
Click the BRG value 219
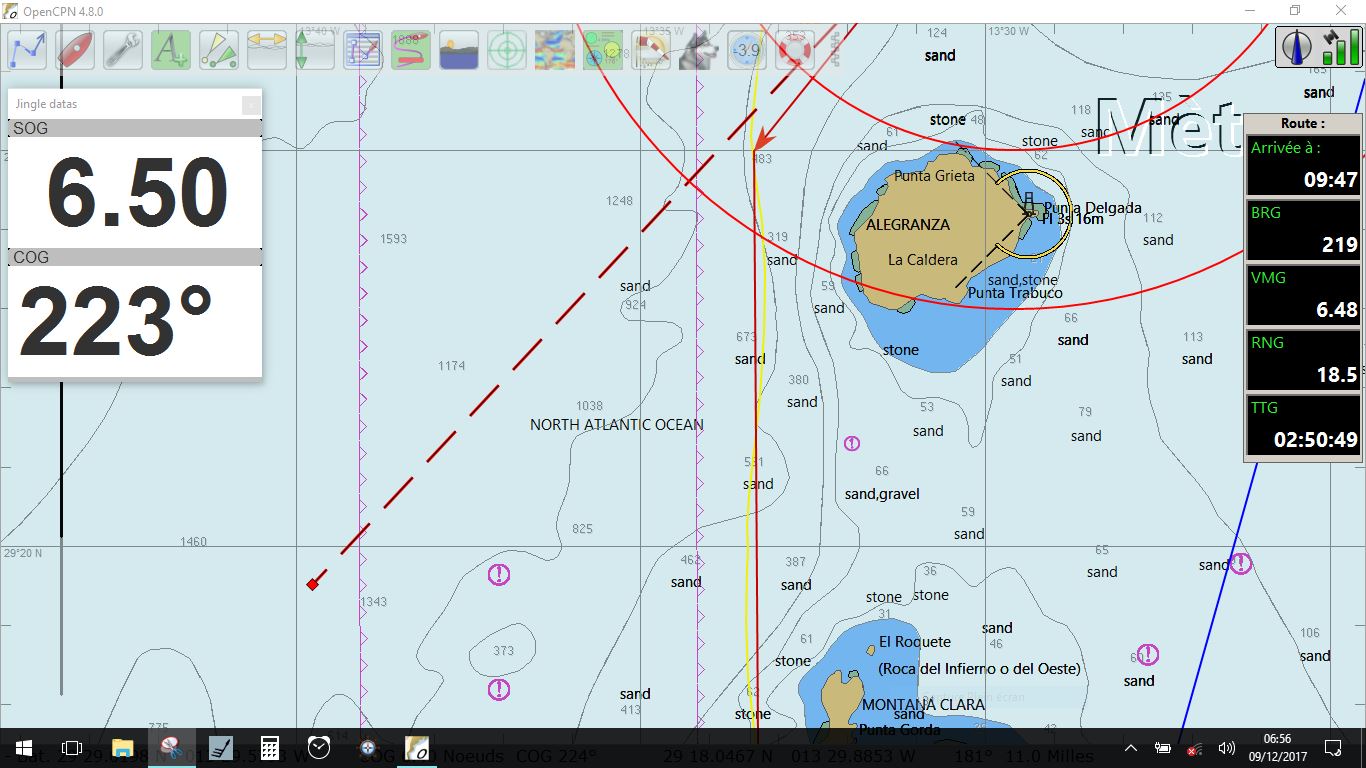(1339, 245)
